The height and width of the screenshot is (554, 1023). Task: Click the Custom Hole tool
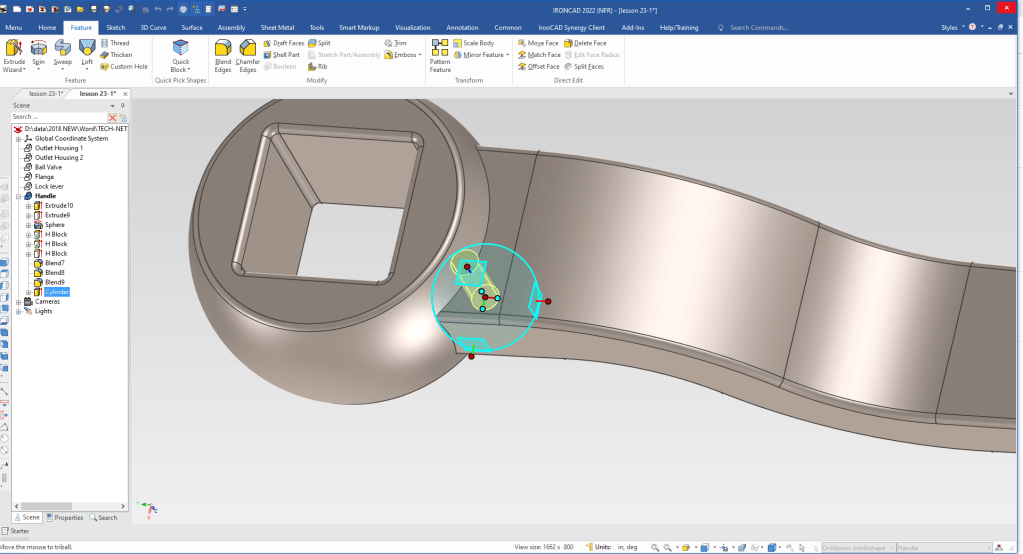(124, 67)
